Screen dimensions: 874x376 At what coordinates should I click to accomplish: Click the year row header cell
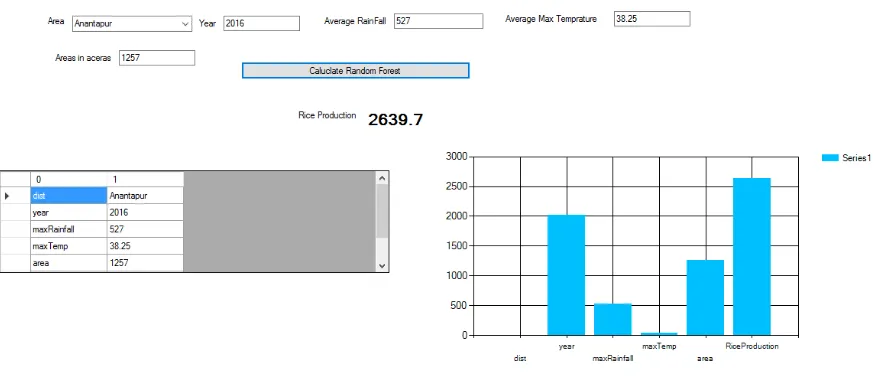[x=15, y=212]
